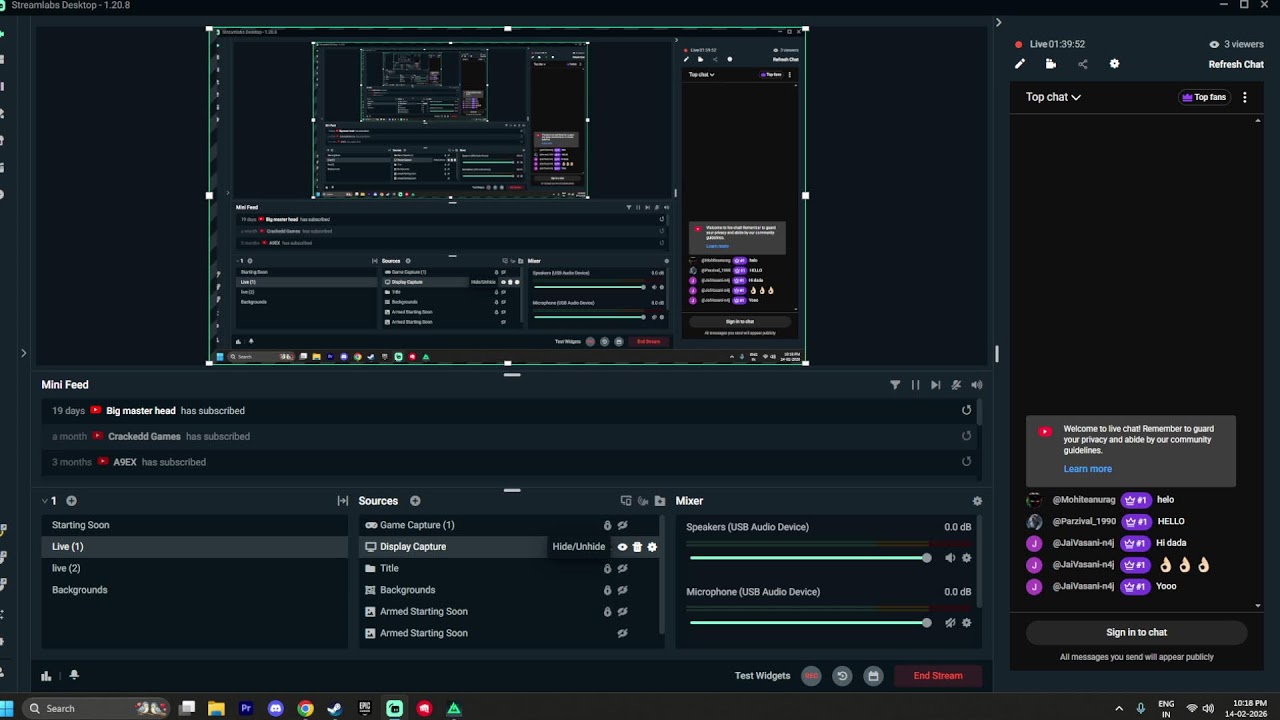Expand the left side panel arrow
Screen dimensions: 1280x720
point(23,353)
